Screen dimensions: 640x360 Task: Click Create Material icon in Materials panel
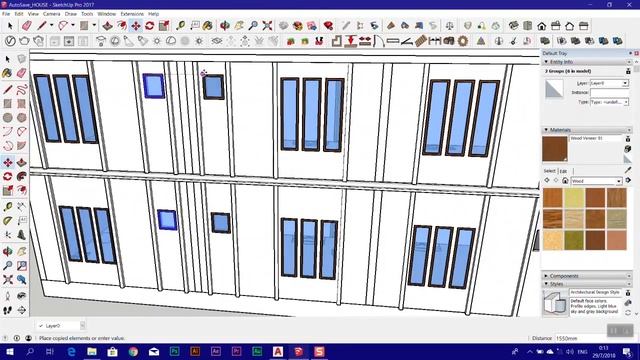pos(628,149)
